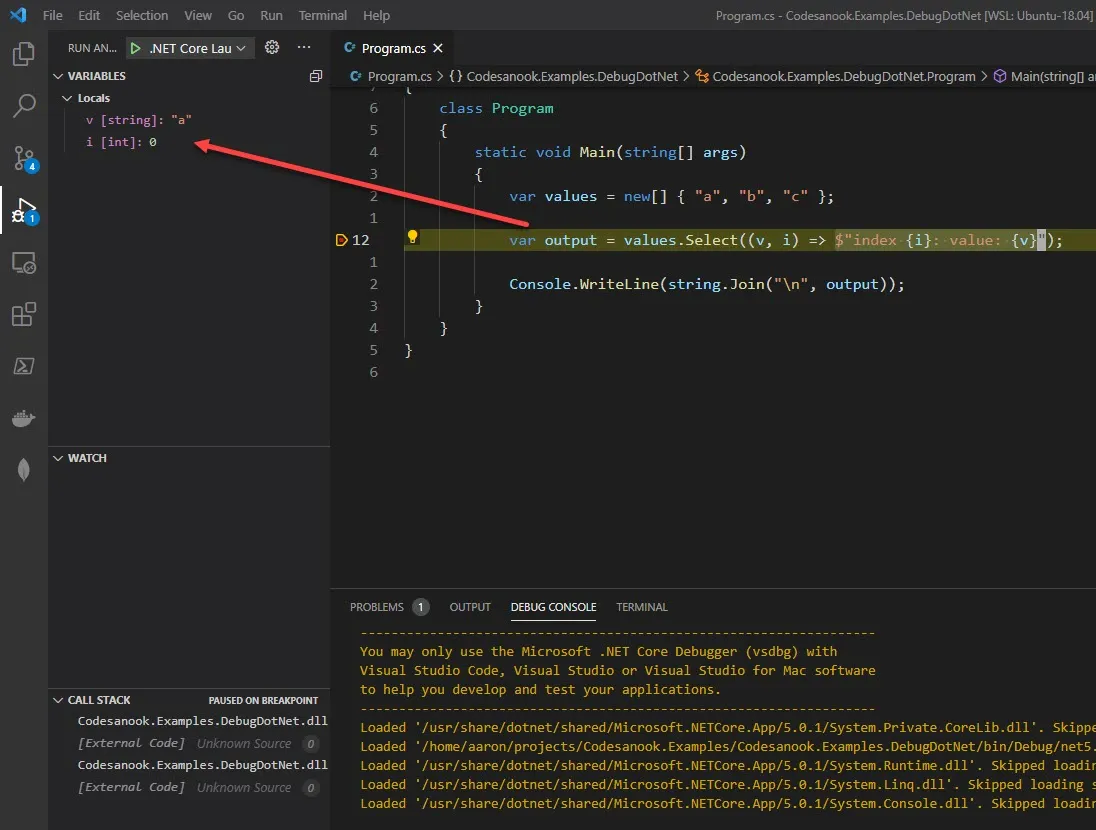Click 'class Program' in the editor

496,108
